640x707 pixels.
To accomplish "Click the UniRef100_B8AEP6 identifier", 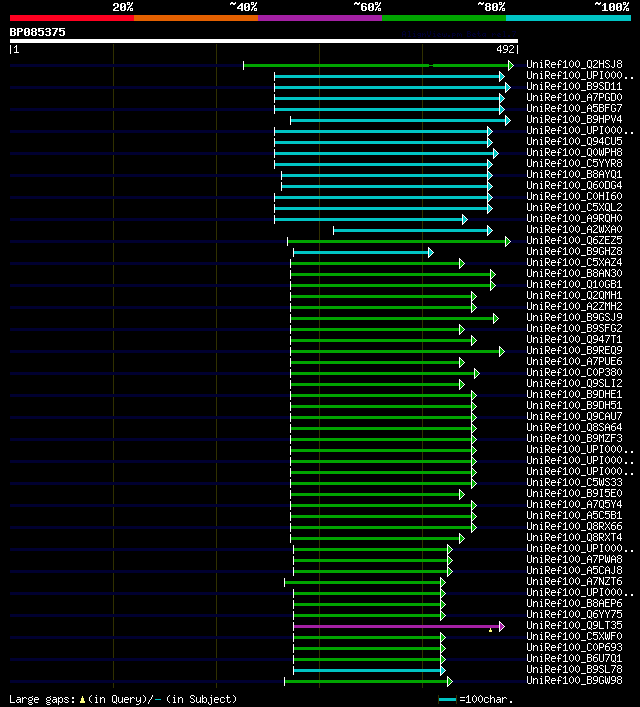I will (x=574, y=604).
